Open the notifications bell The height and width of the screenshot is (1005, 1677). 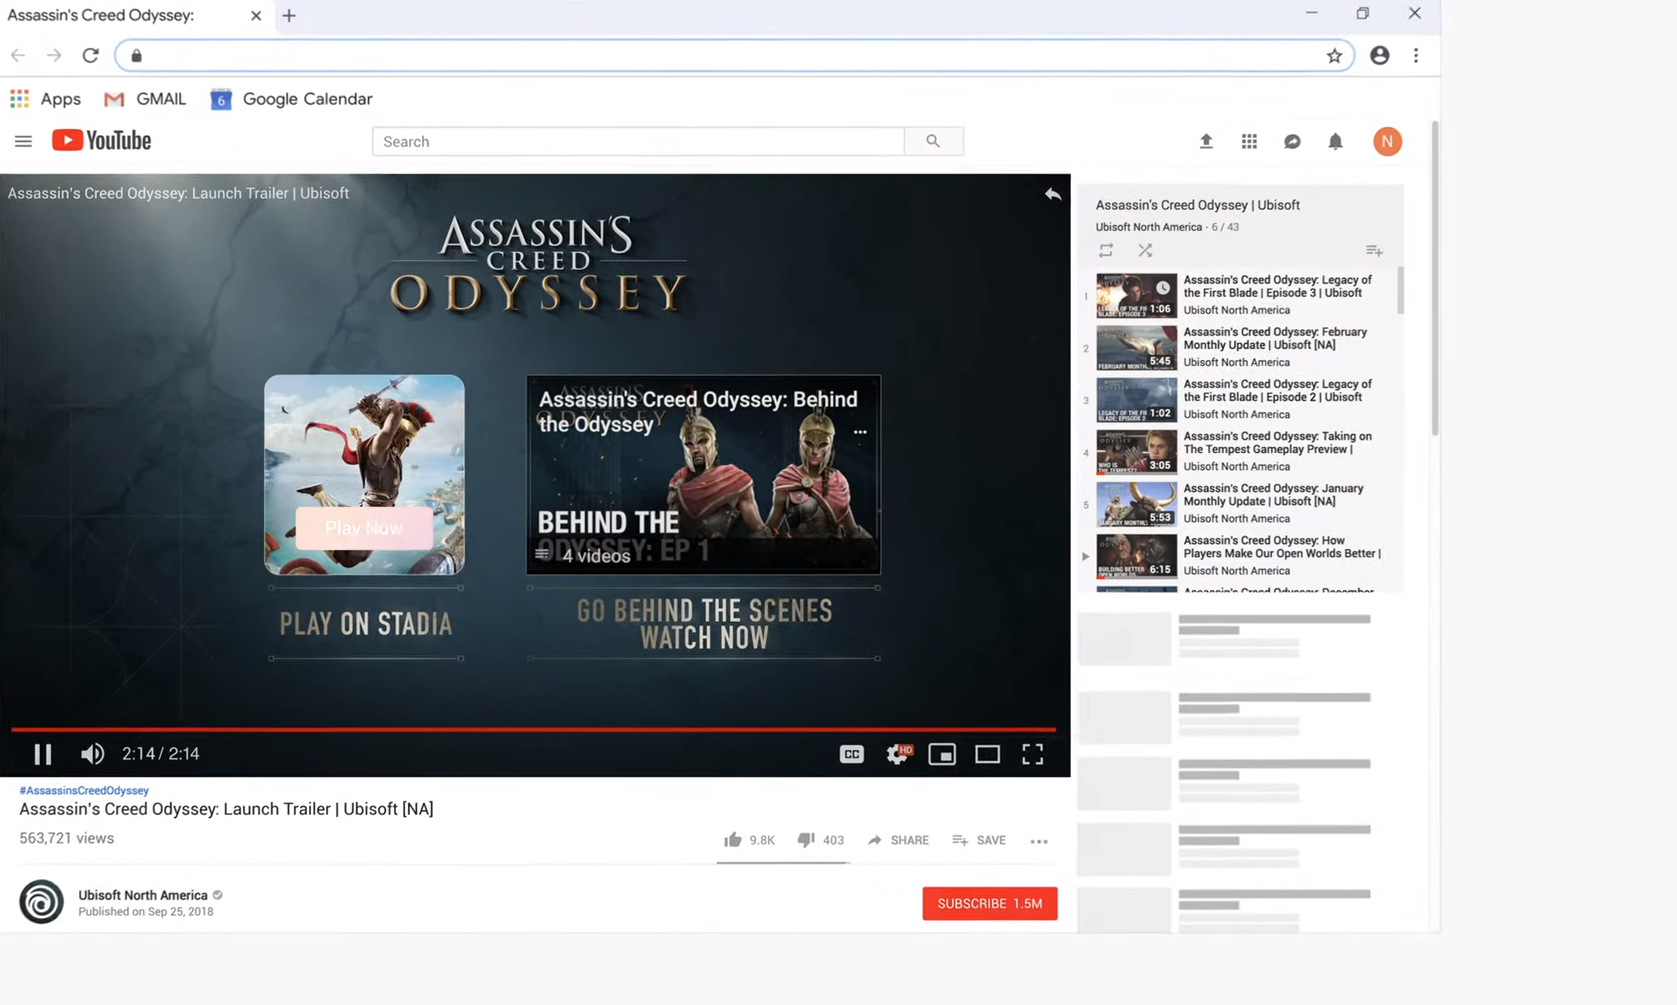pos(1335,141)
